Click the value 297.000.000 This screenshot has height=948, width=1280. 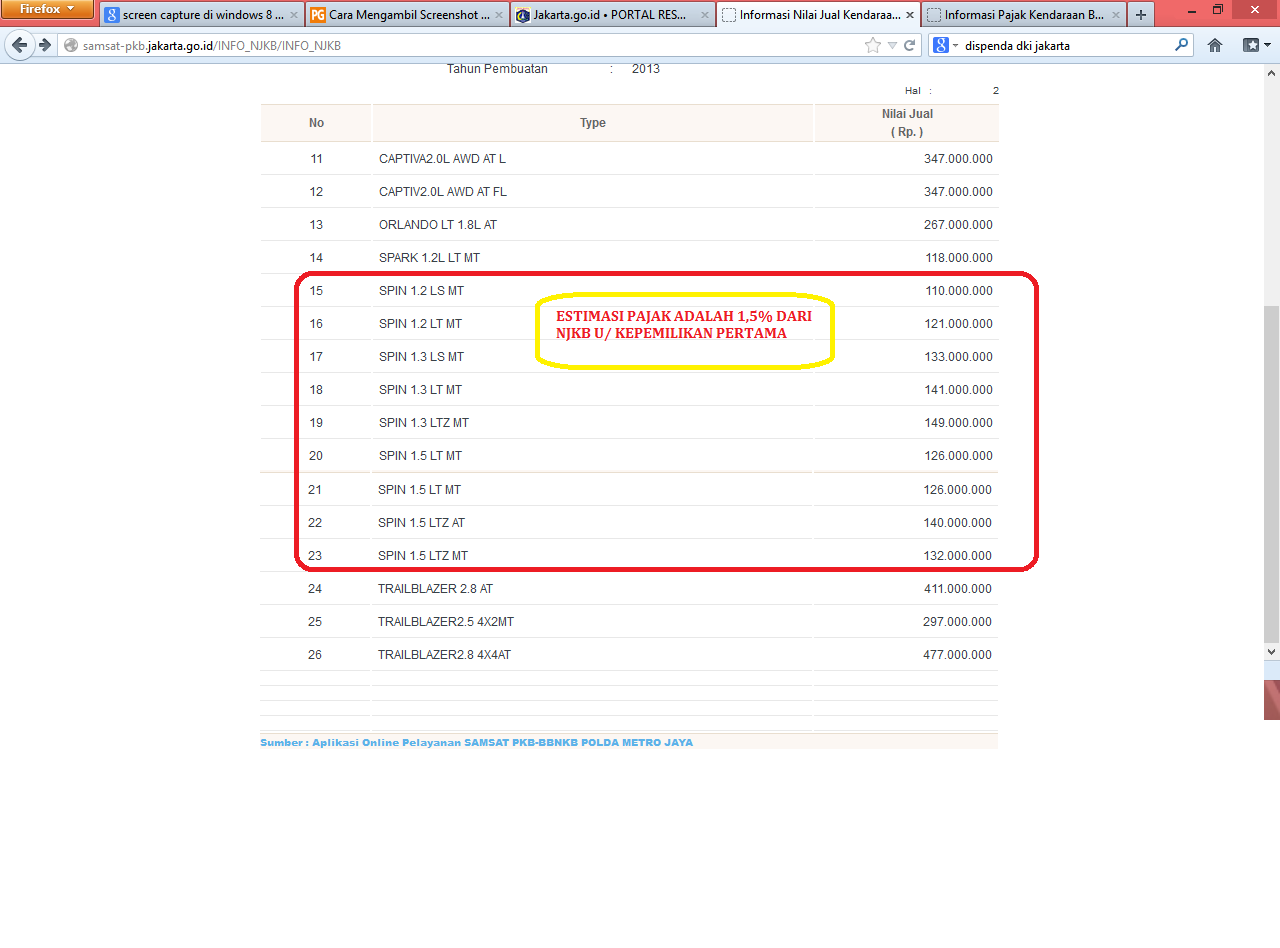[958, 622]
